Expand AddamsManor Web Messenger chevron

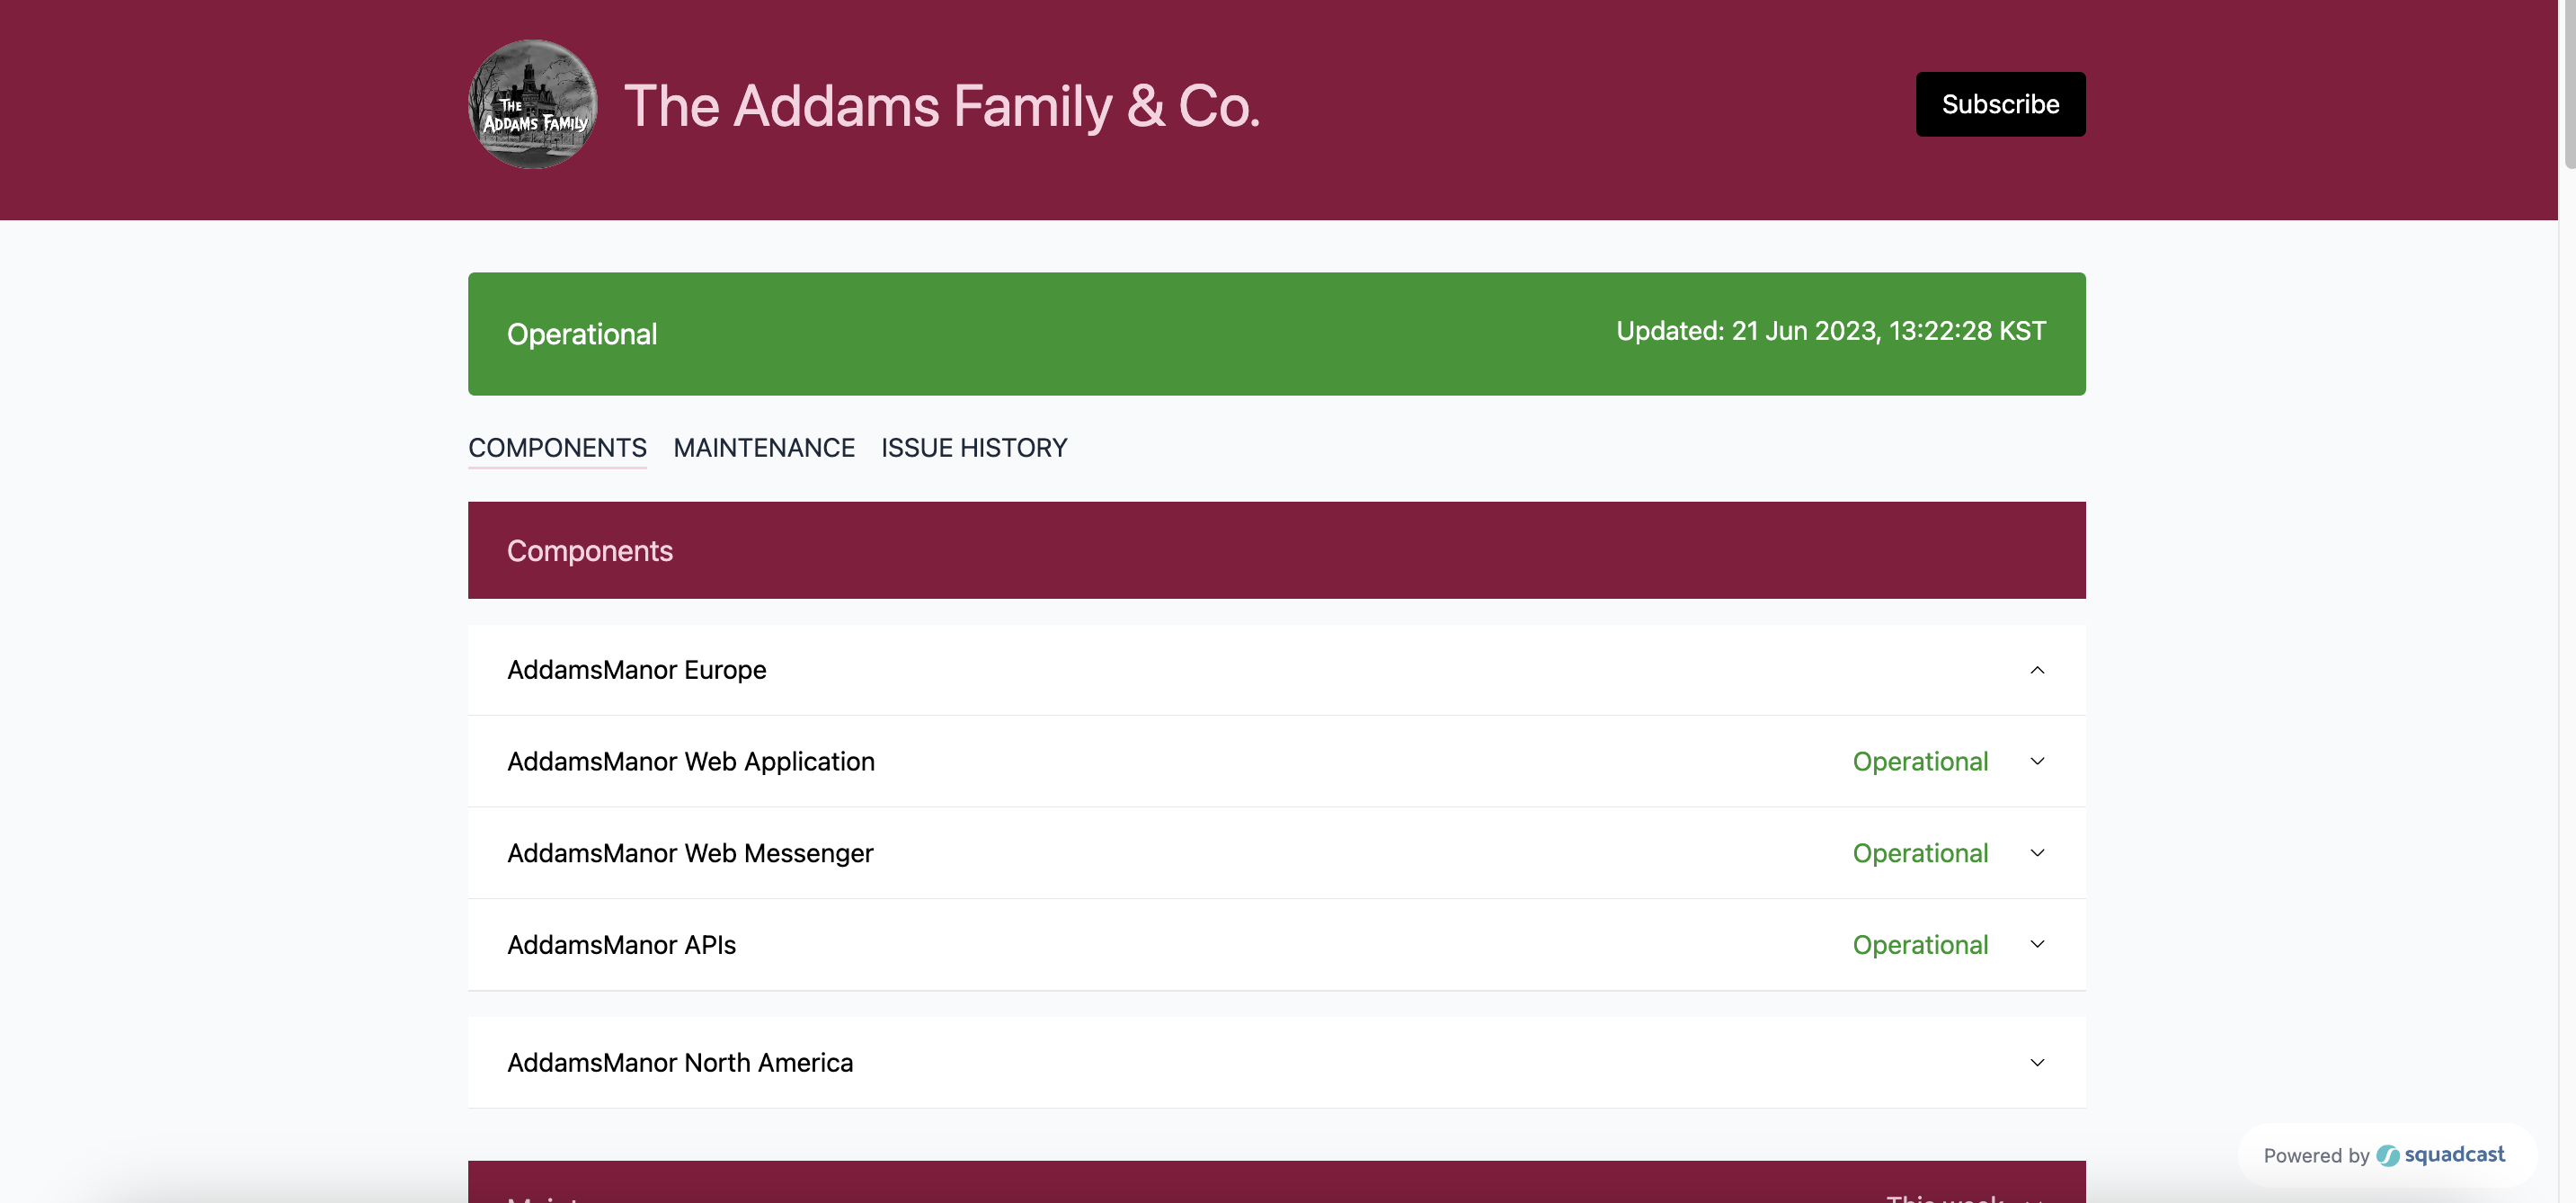click(2037, 853)
